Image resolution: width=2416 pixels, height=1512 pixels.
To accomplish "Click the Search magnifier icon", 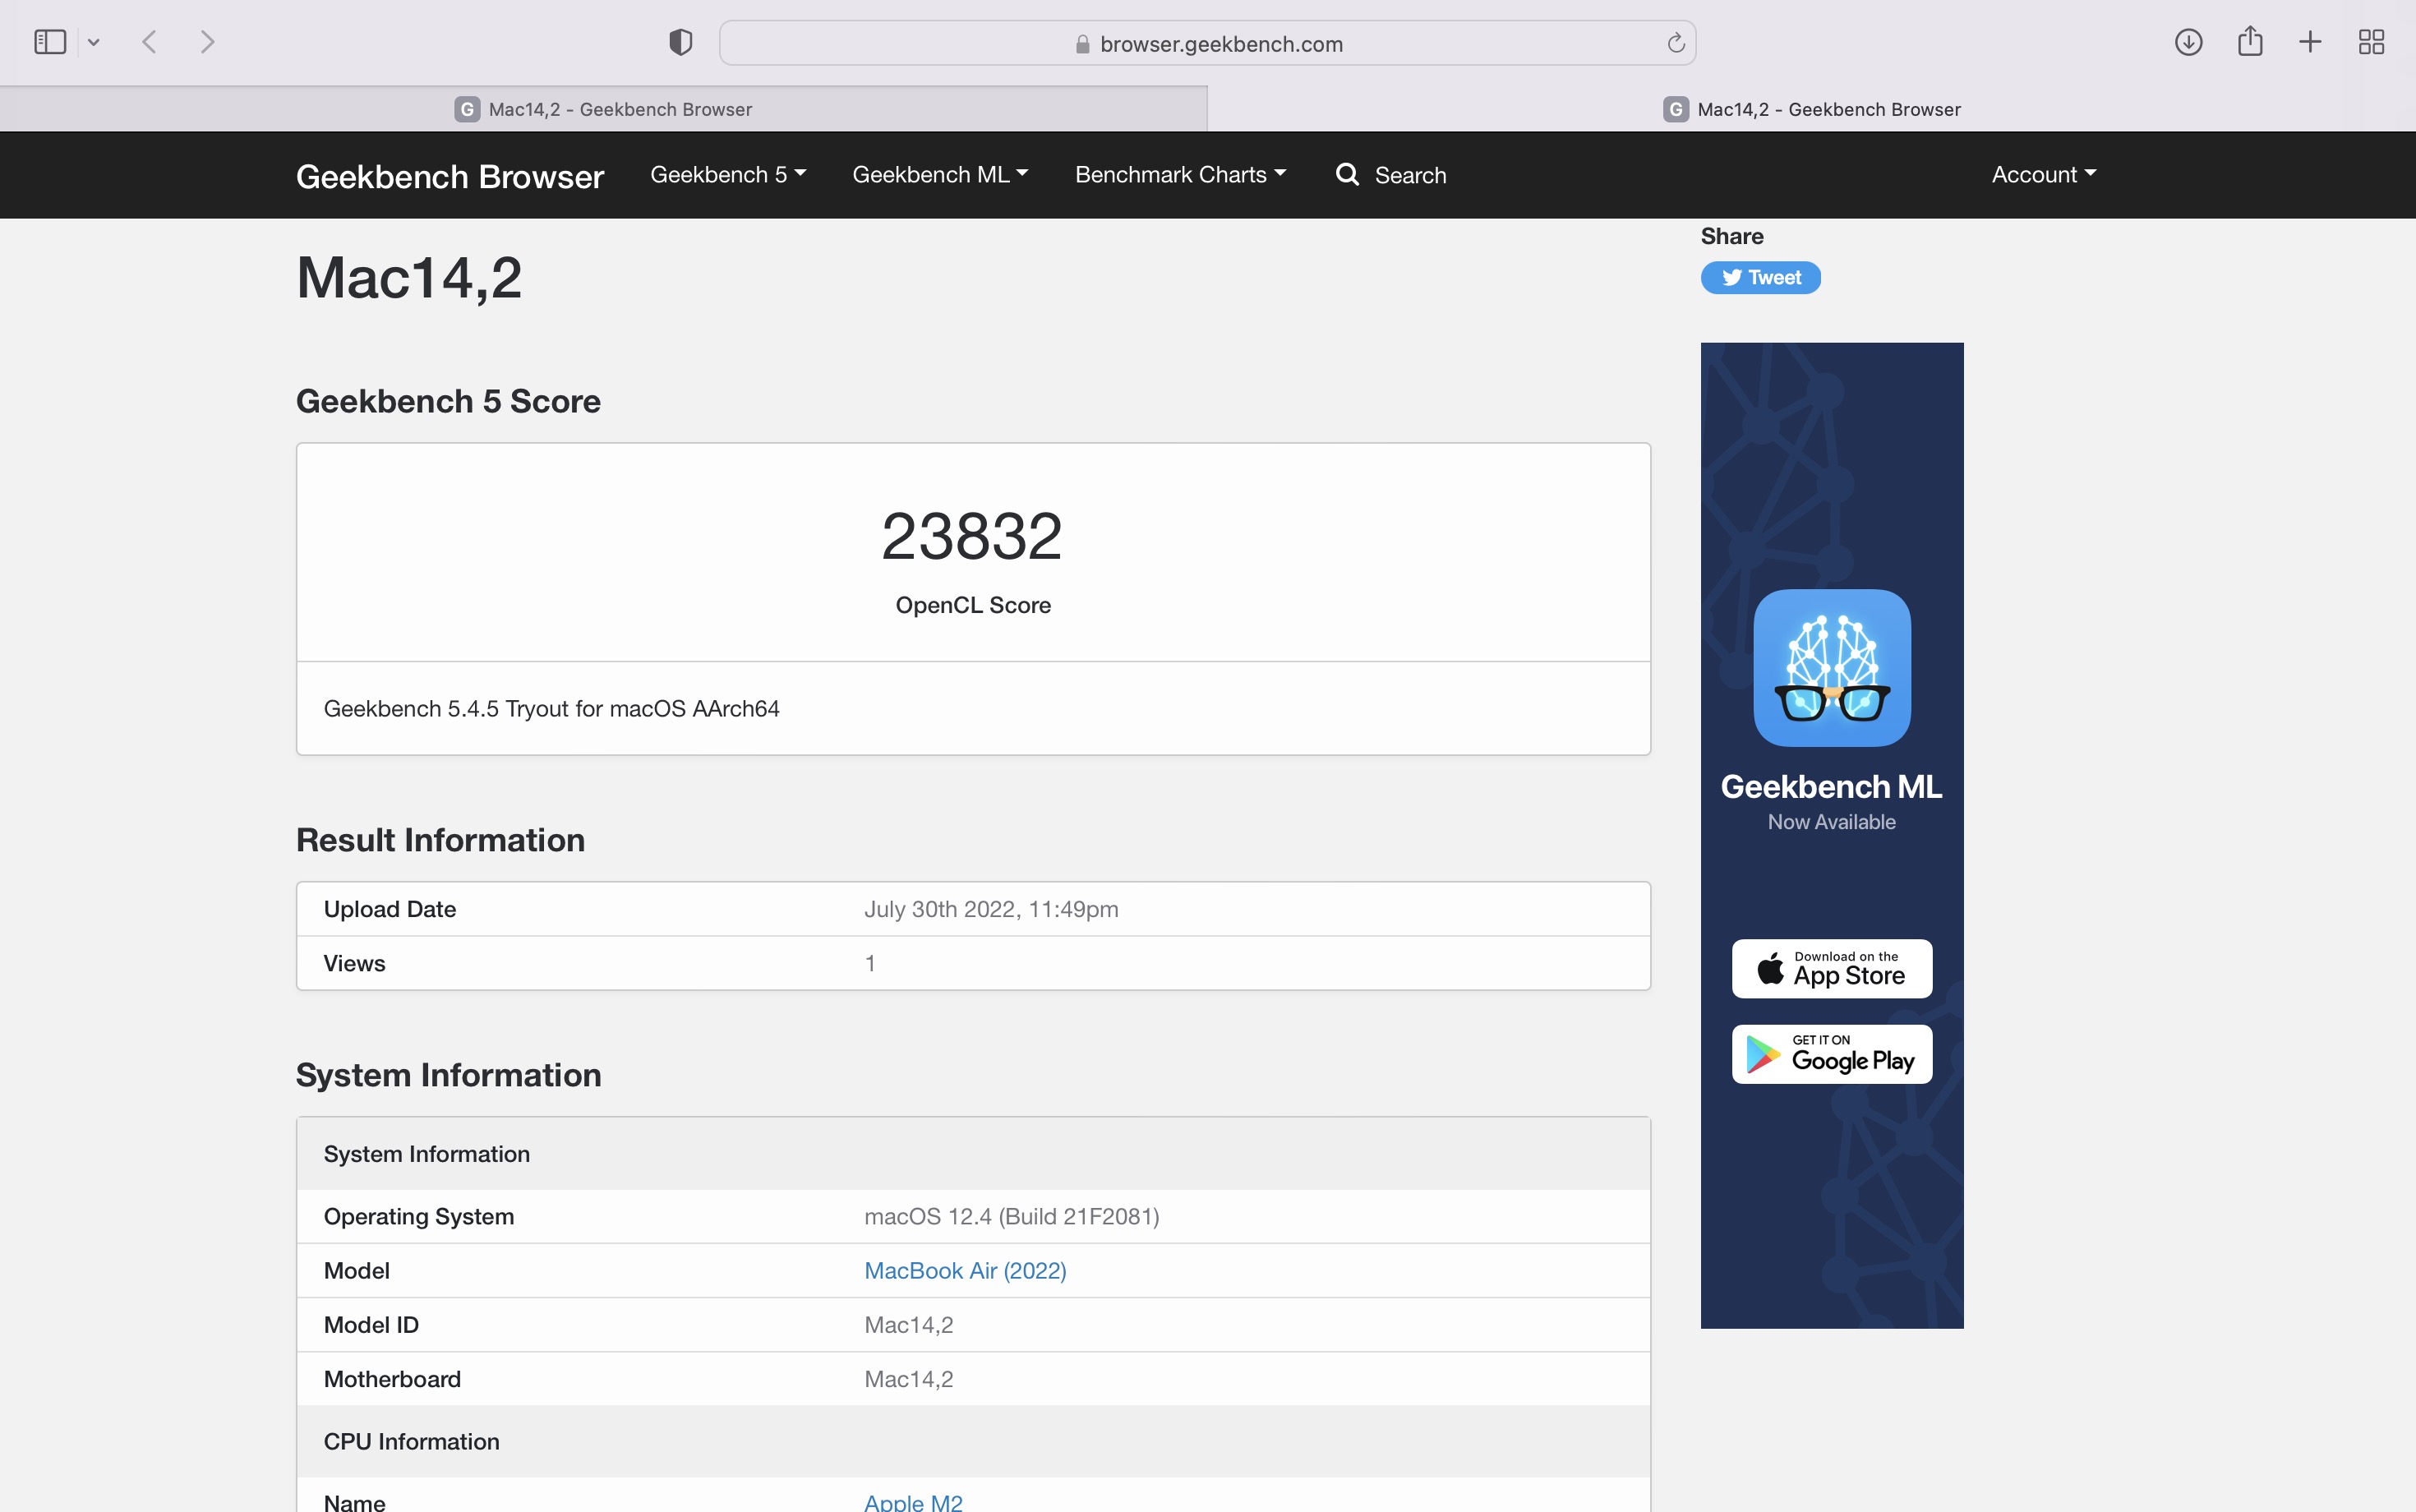I will (x=1347, y=175).
